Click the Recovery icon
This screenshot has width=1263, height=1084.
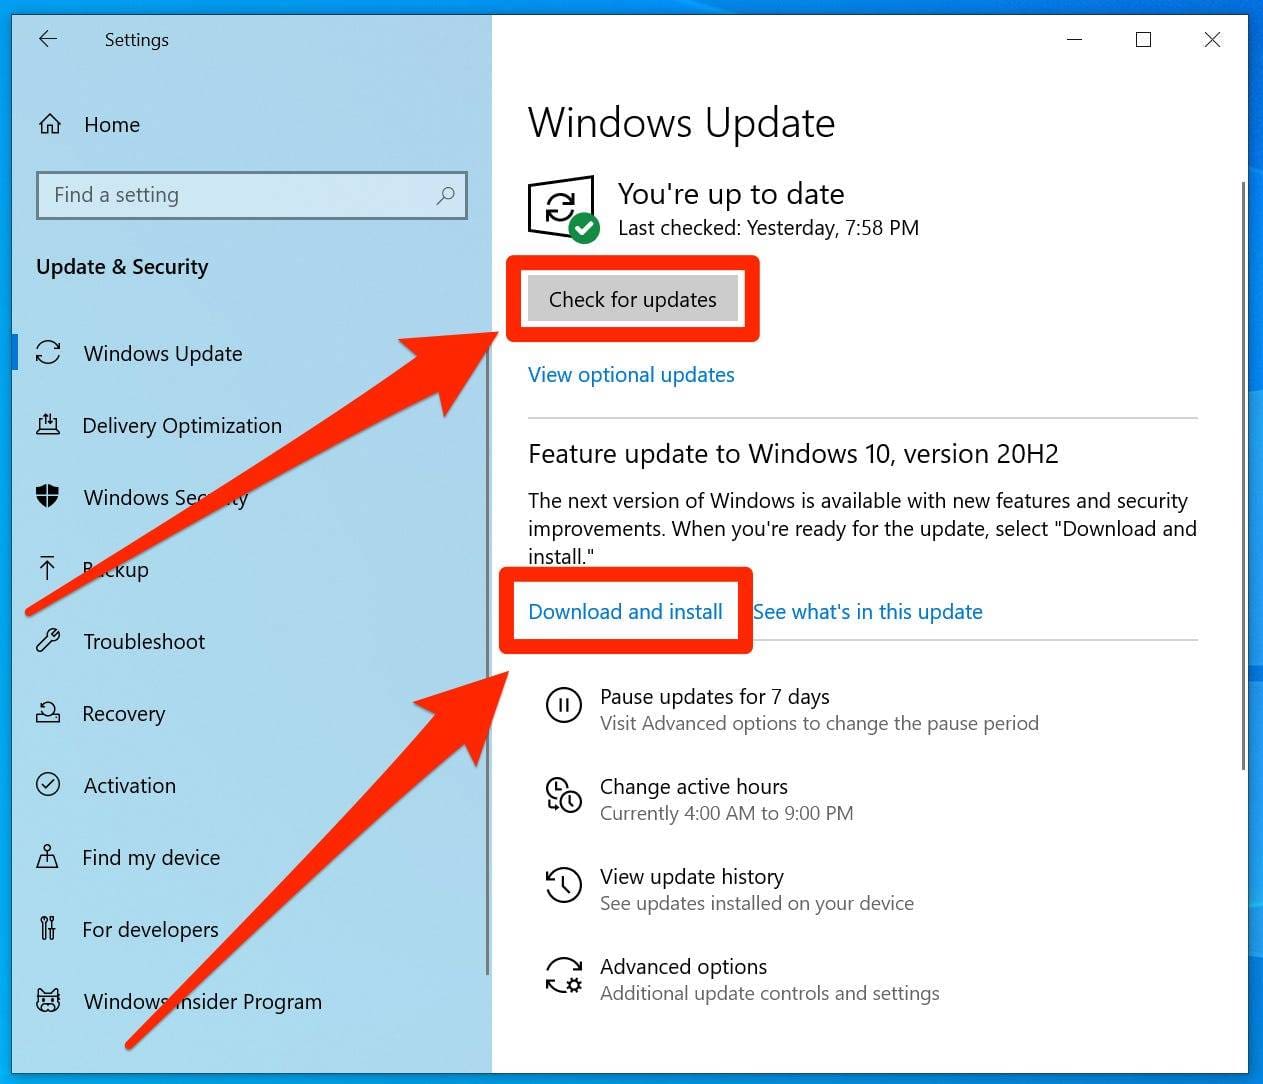[x=48, y=713]
